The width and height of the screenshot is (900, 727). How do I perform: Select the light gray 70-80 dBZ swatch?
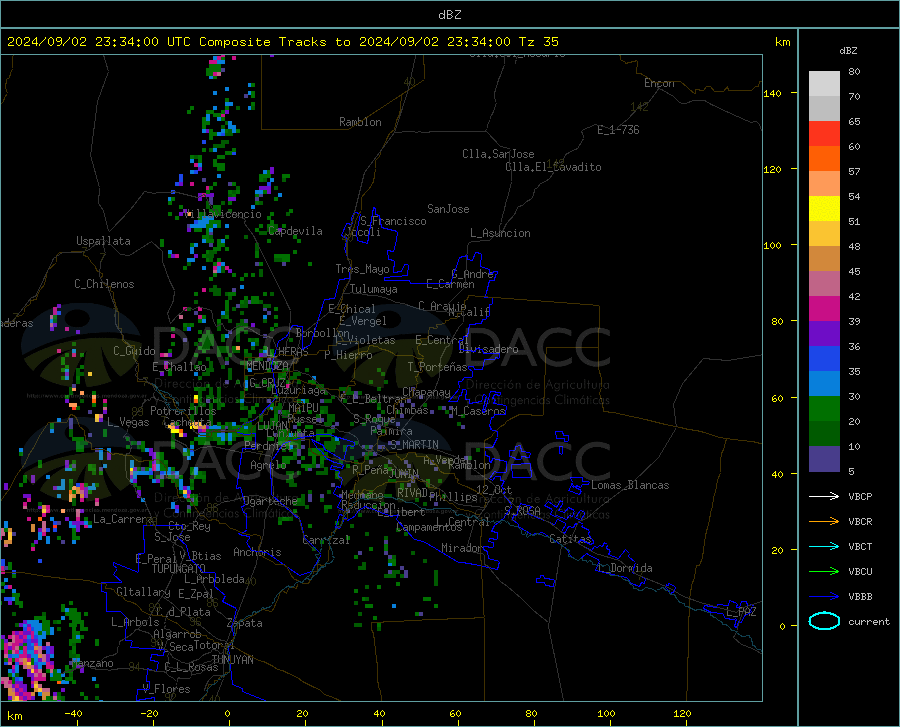pos(824,84)
